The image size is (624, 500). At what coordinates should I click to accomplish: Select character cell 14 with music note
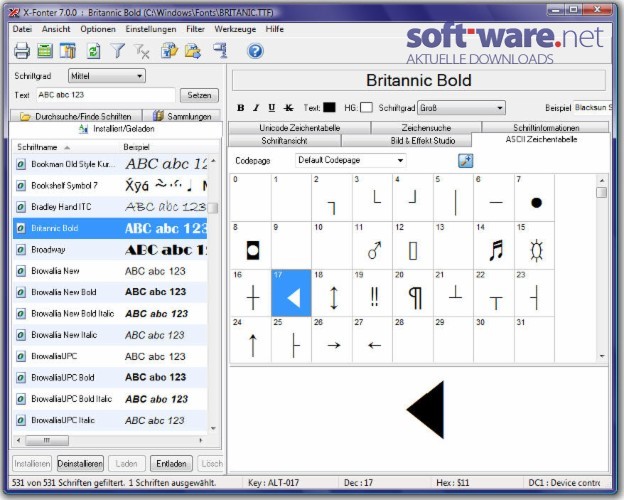click(494, 246)
